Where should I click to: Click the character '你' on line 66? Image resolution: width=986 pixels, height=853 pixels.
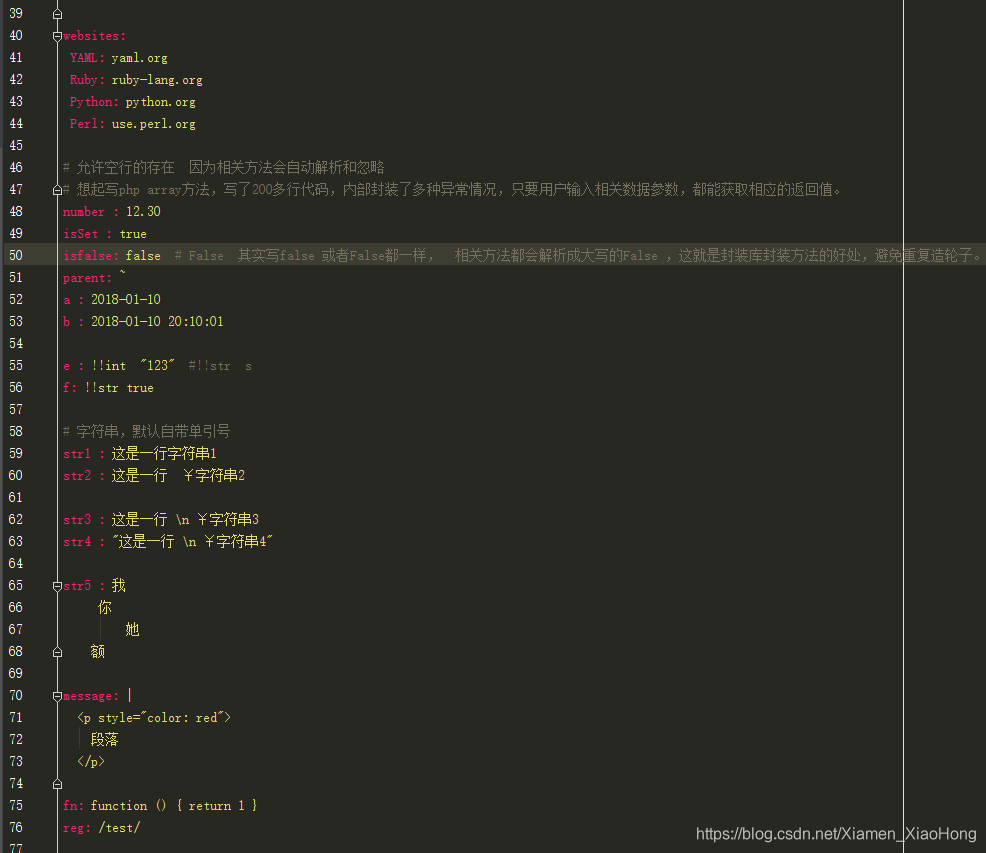click(105, 608)
